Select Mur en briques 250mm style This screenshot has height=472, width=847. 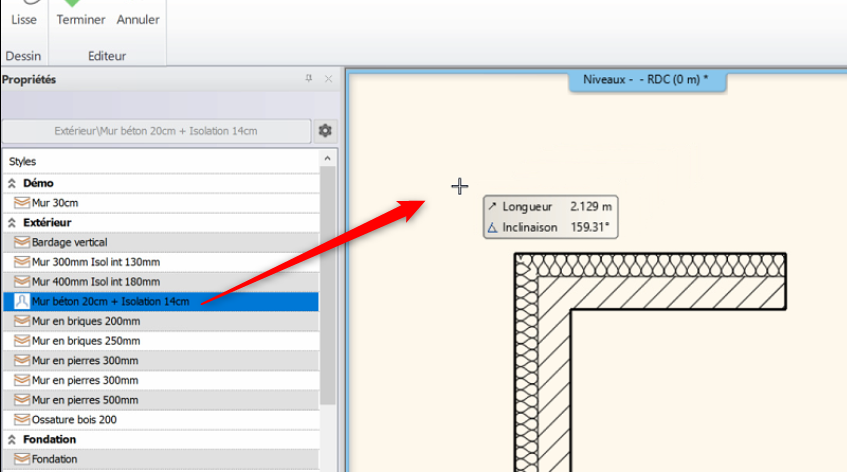click(x=161, y=341)
